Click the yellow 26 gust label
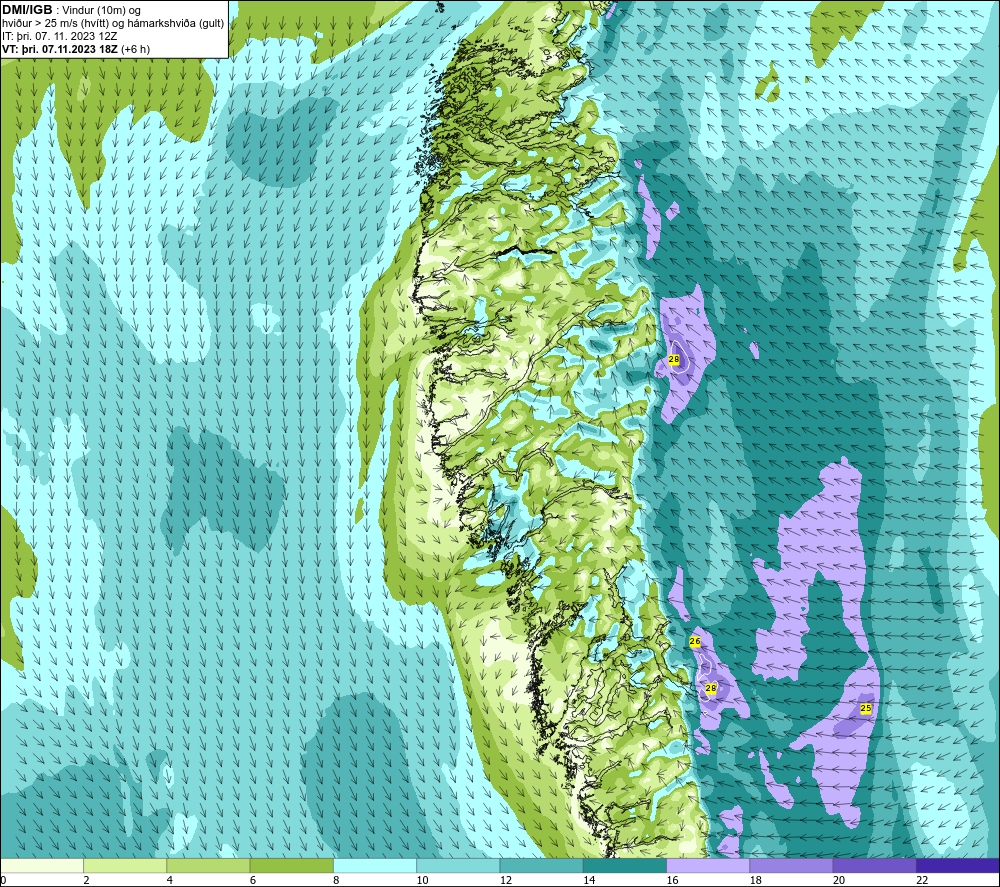 (x=695, y=641)
